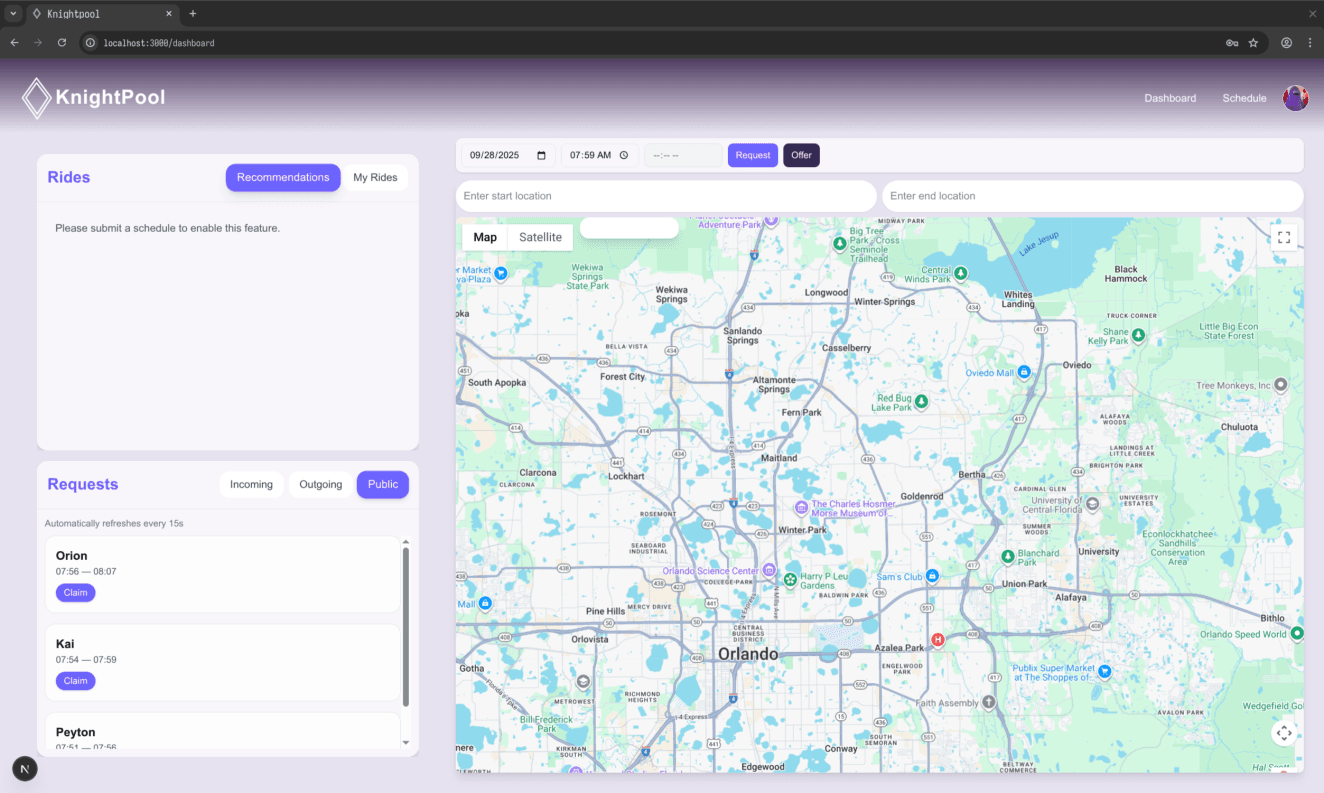Select Blanchard Park tree marker
Screen dimensions: 1324x793
pyautogui.click(x=1008, y=556)
